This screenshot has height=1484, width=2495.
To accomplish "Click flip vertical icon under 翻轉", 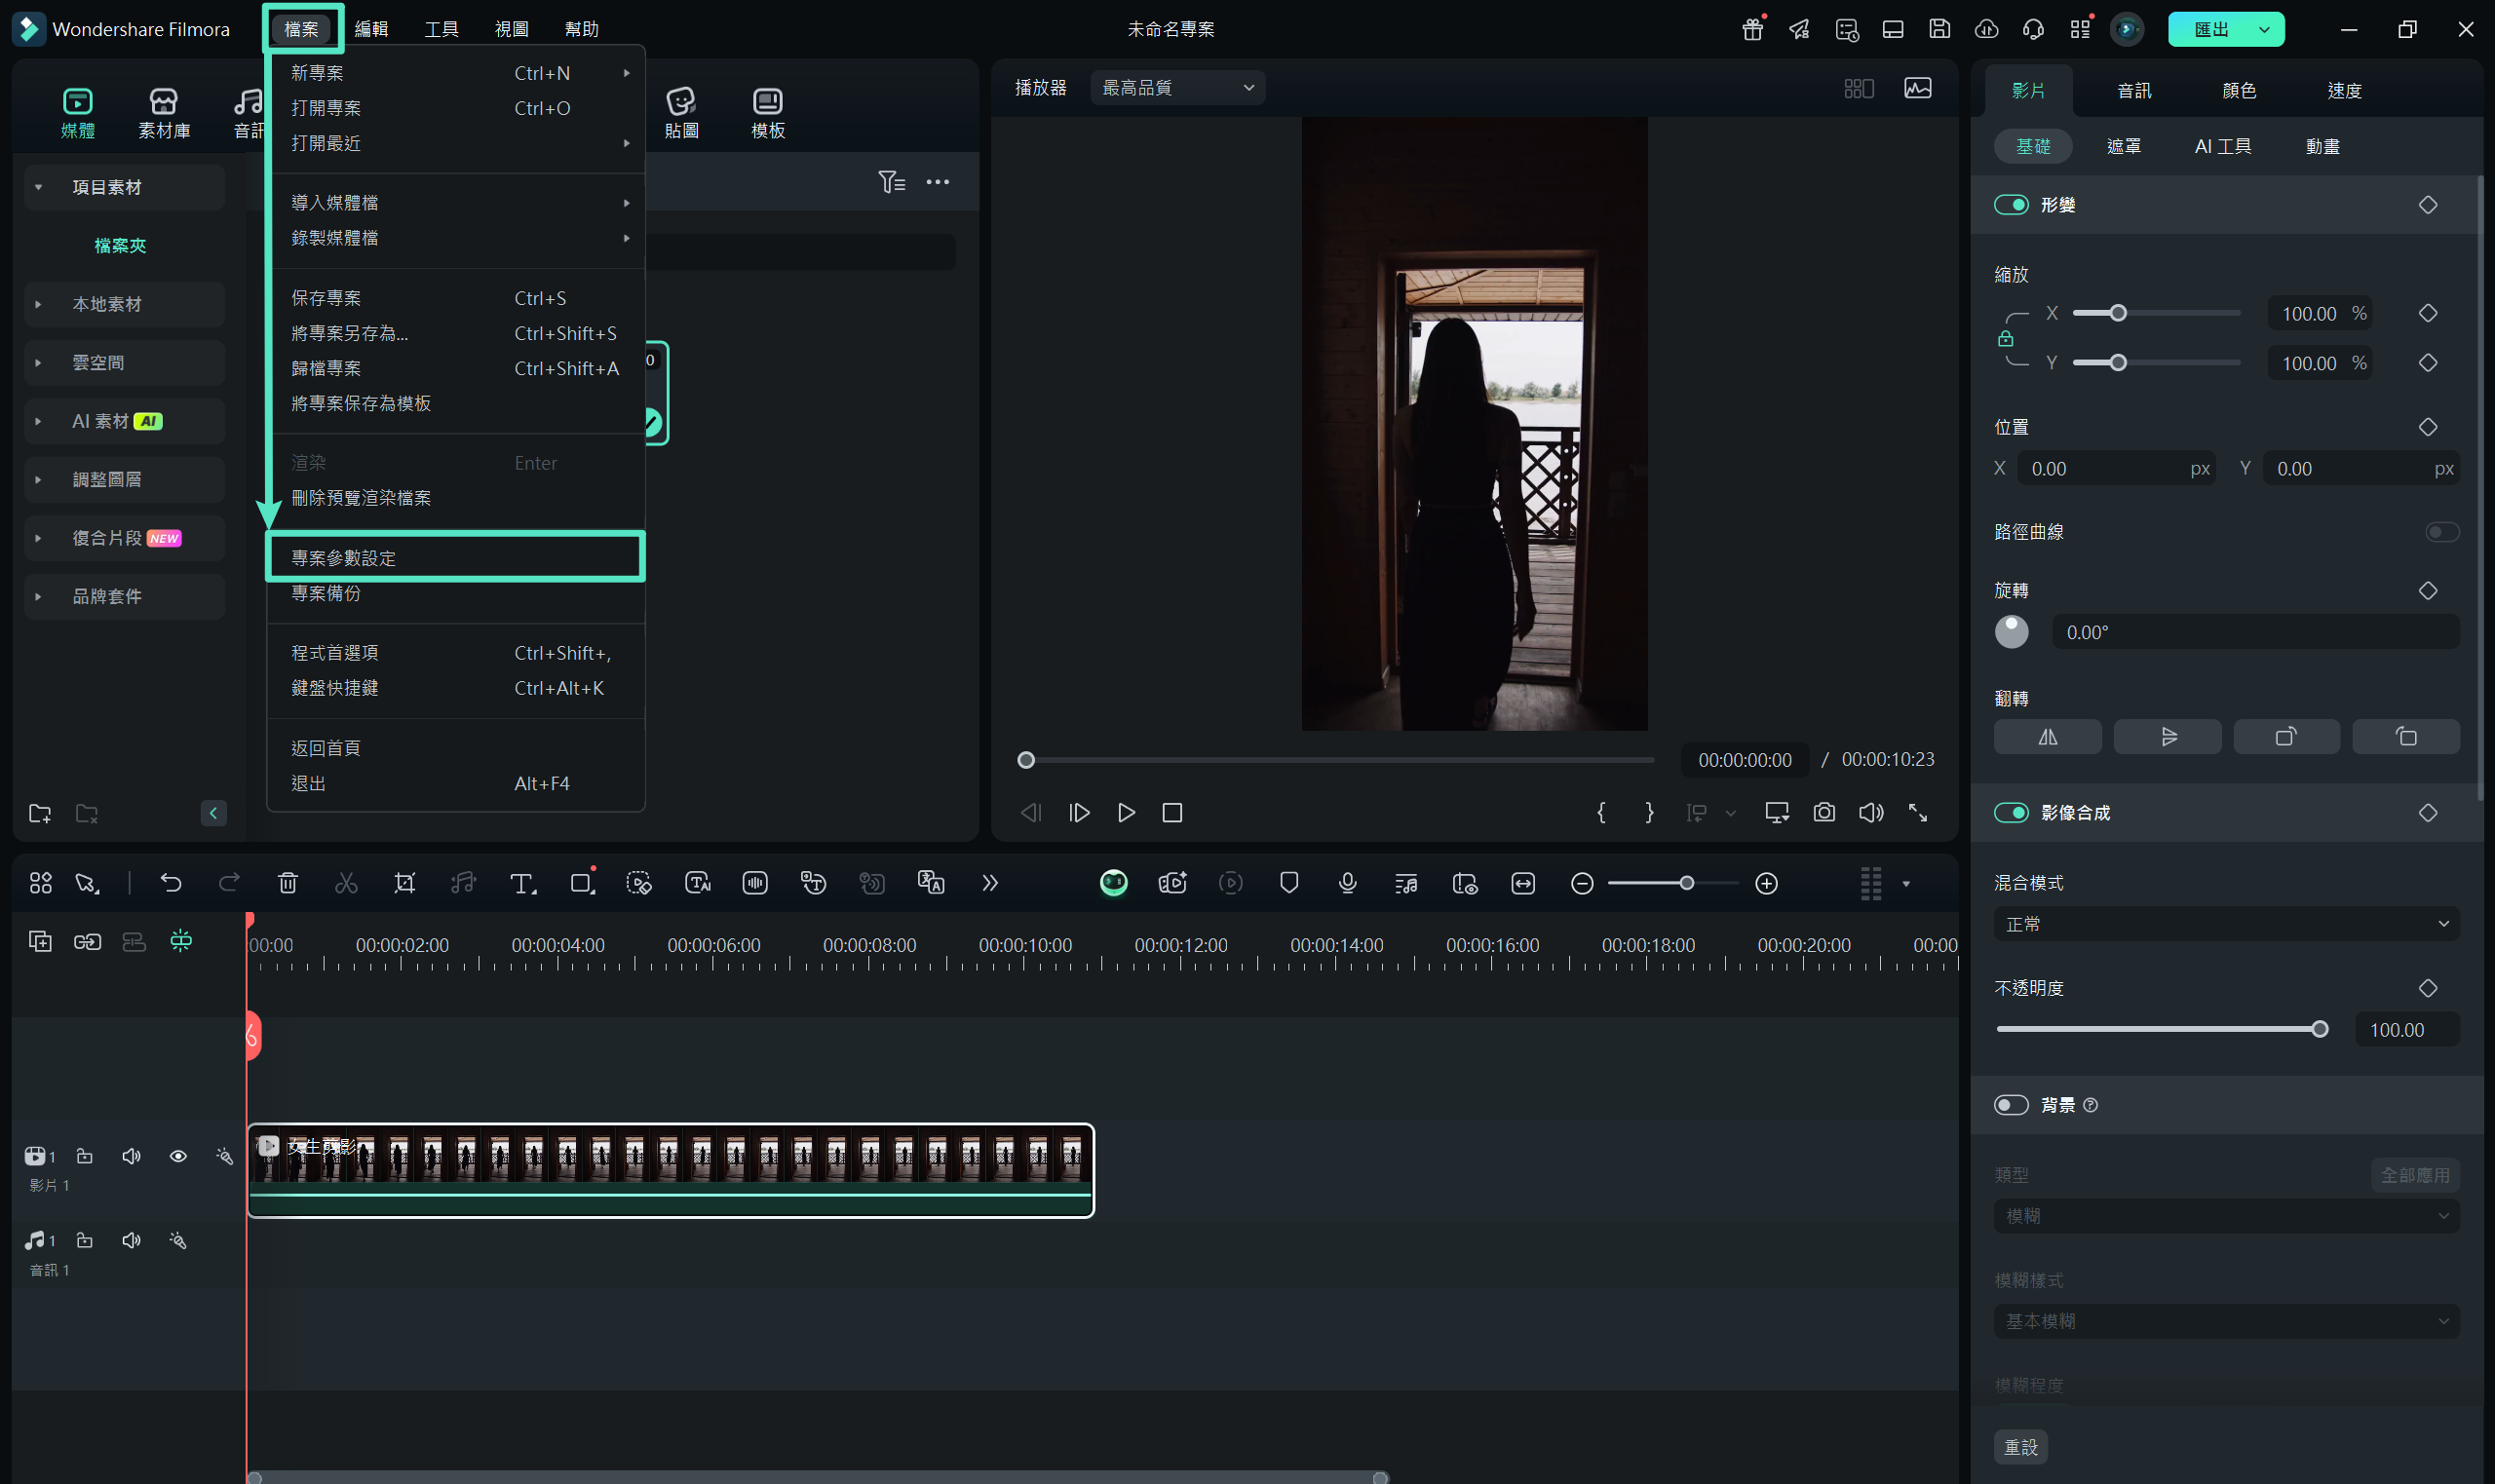I will pos(2168,737).
